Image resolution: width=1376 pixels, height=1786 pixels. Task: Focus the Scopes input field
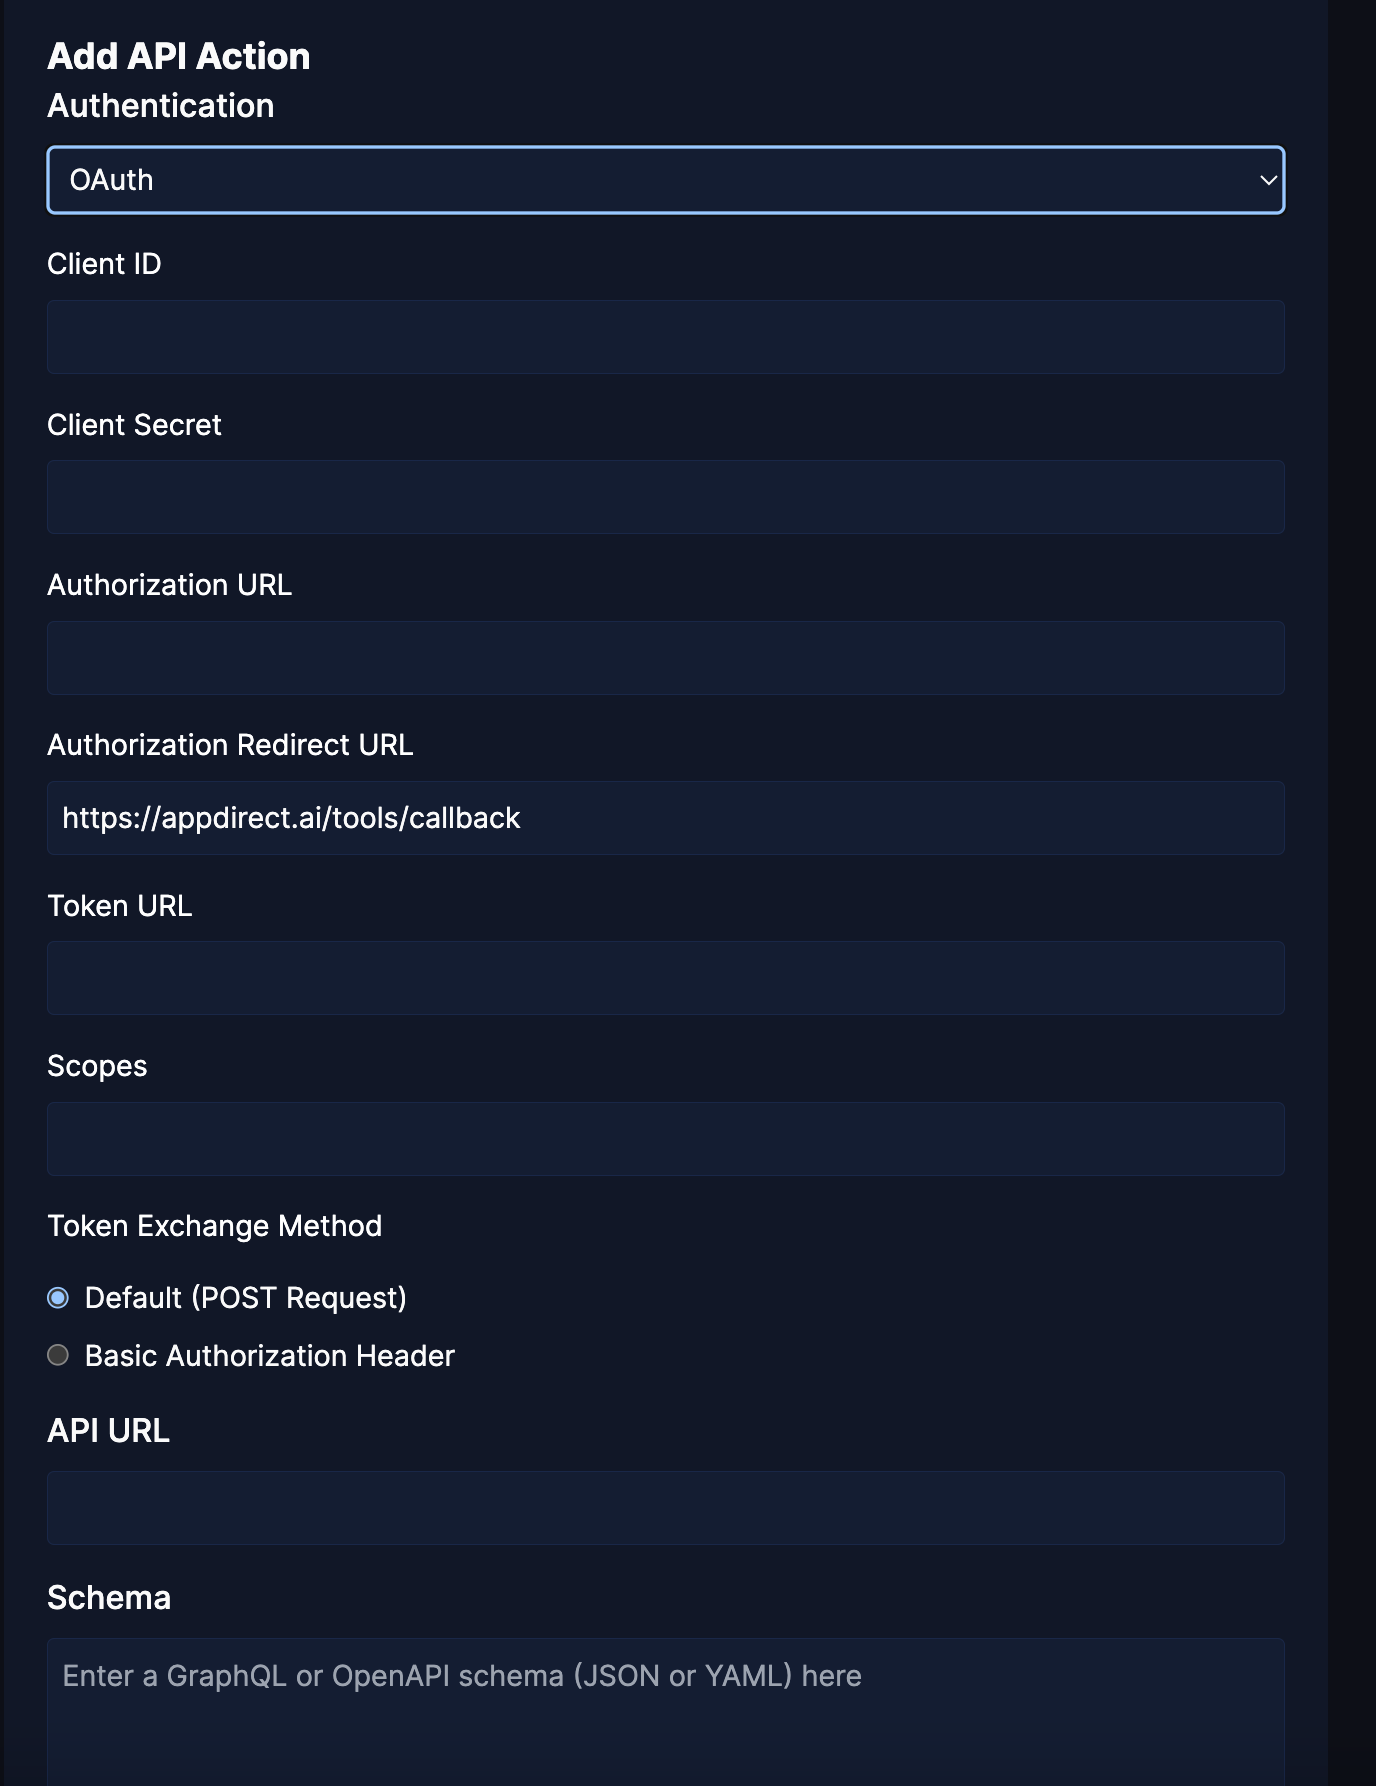(666, 1139)
